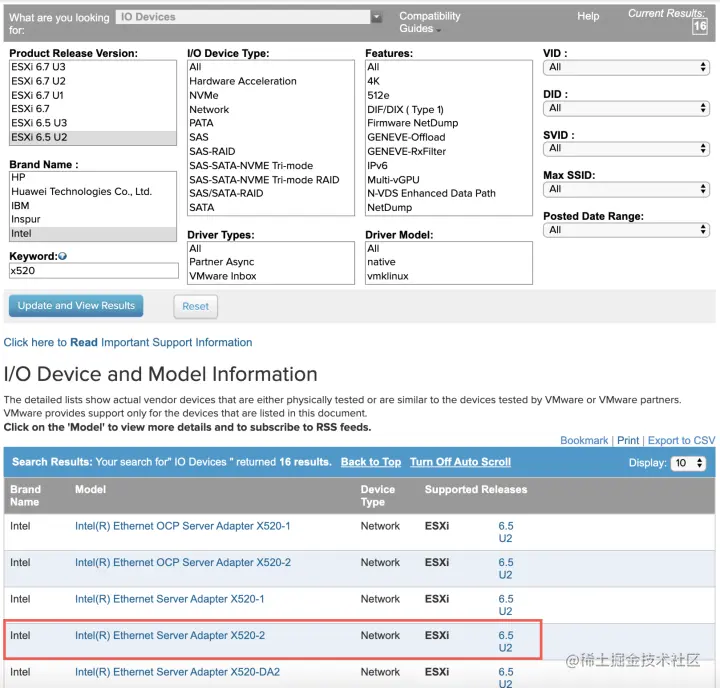
Task: Open Read Important Support Information link
Action: [128, 343]
